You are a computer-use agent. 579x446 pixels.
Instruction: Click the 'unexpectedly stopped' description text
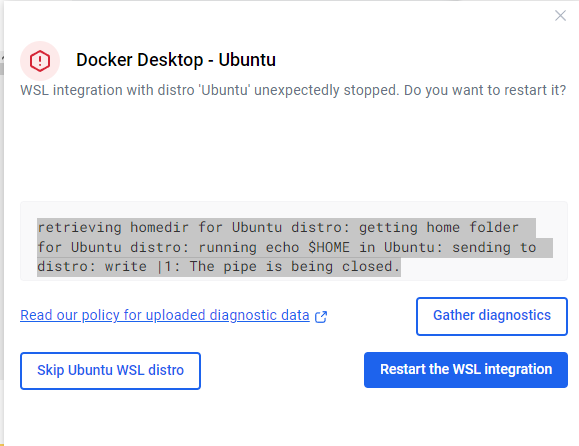pyautogui.click(x=326, y=90)
